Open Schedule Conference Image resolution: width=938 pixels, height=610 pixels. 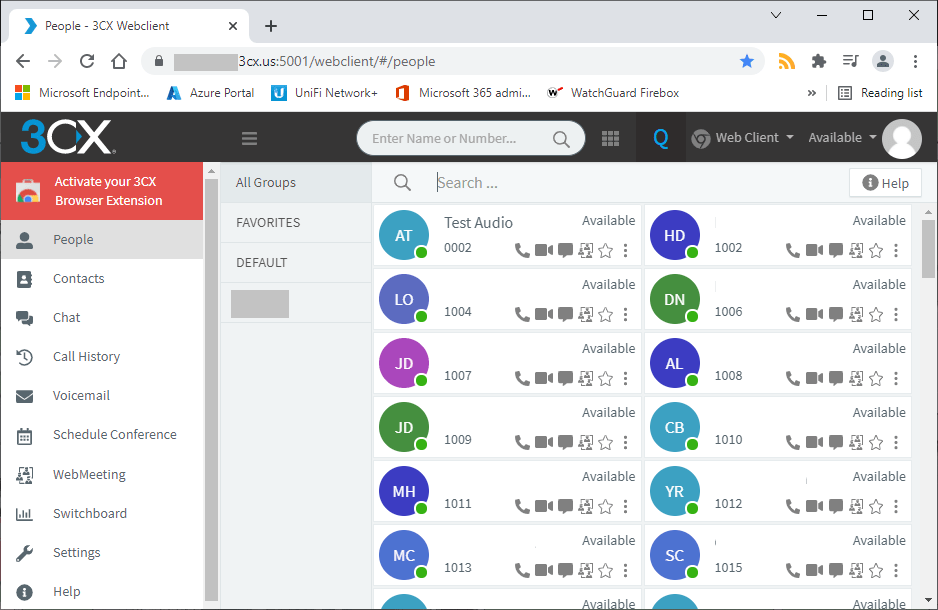pos(102,435)
